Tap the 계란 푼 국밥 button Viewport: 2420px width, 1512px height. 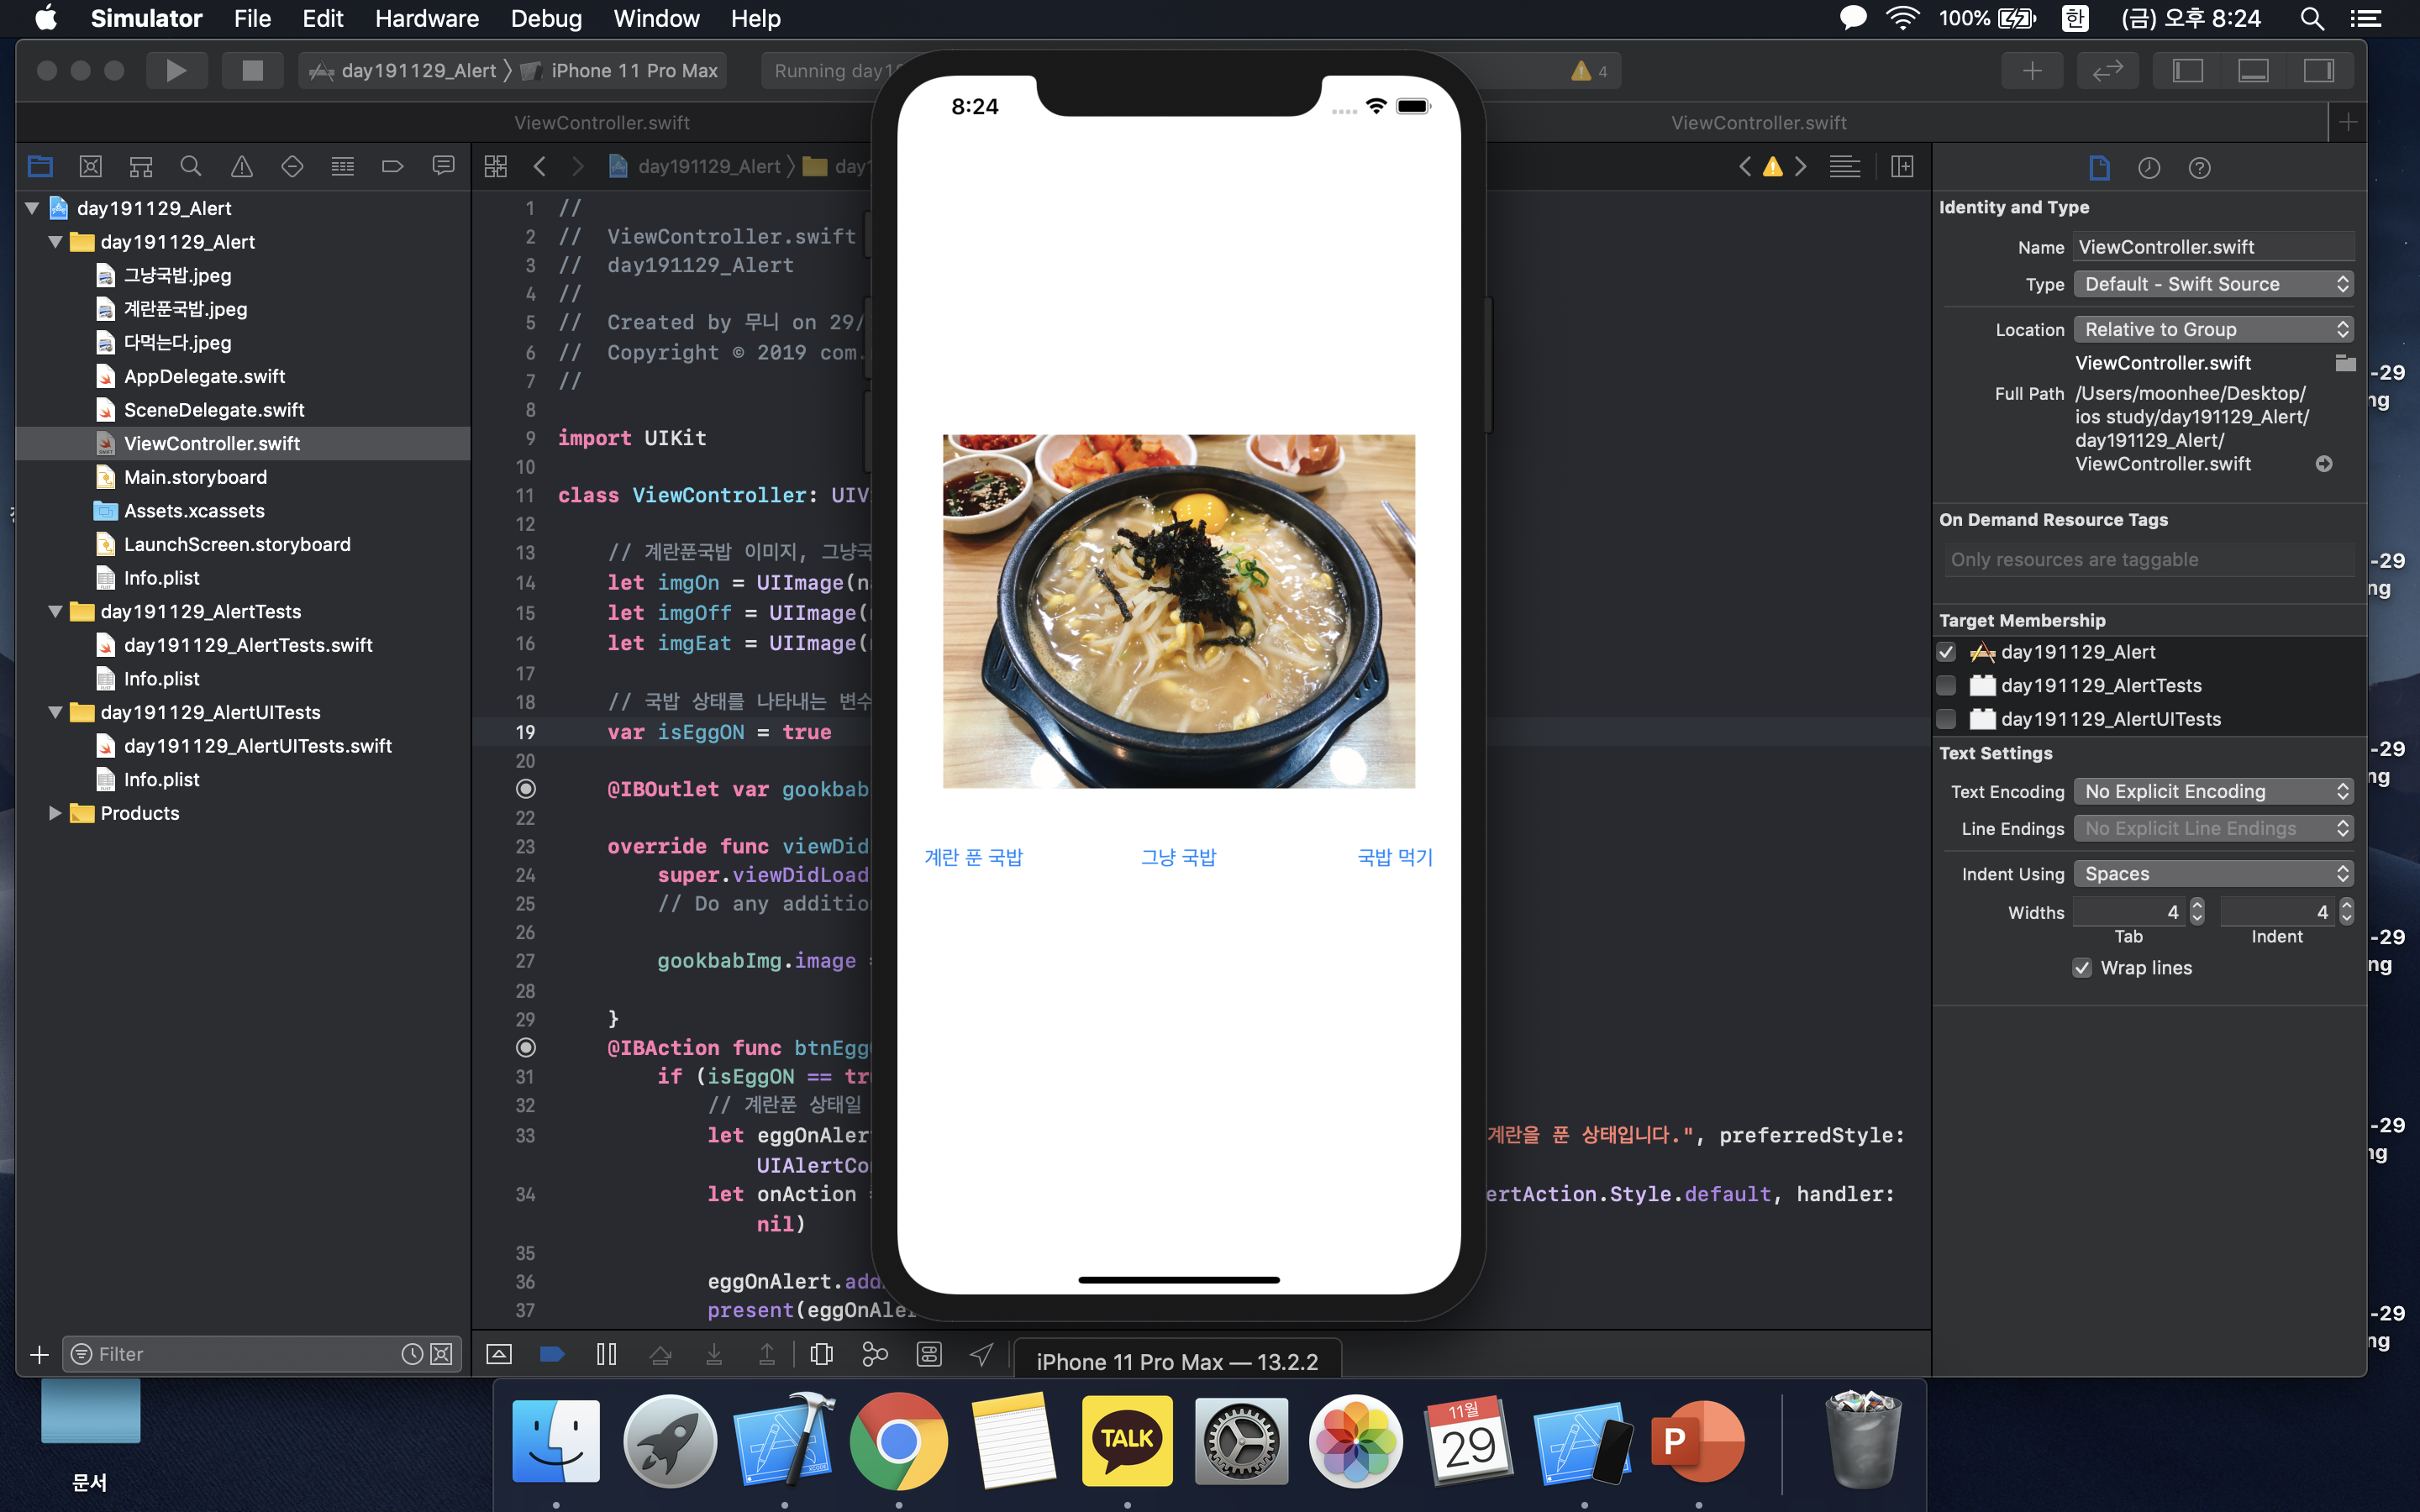973,857
